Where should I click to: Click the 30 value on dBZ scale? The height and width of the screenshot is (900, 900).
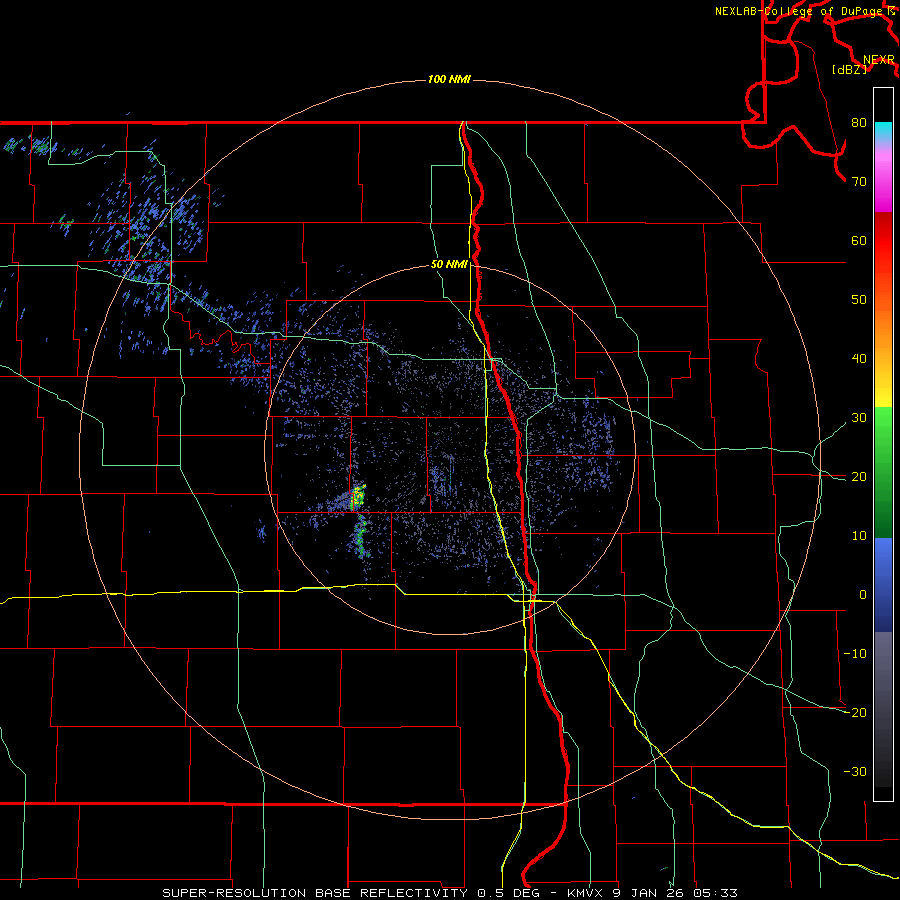(859, 418)
